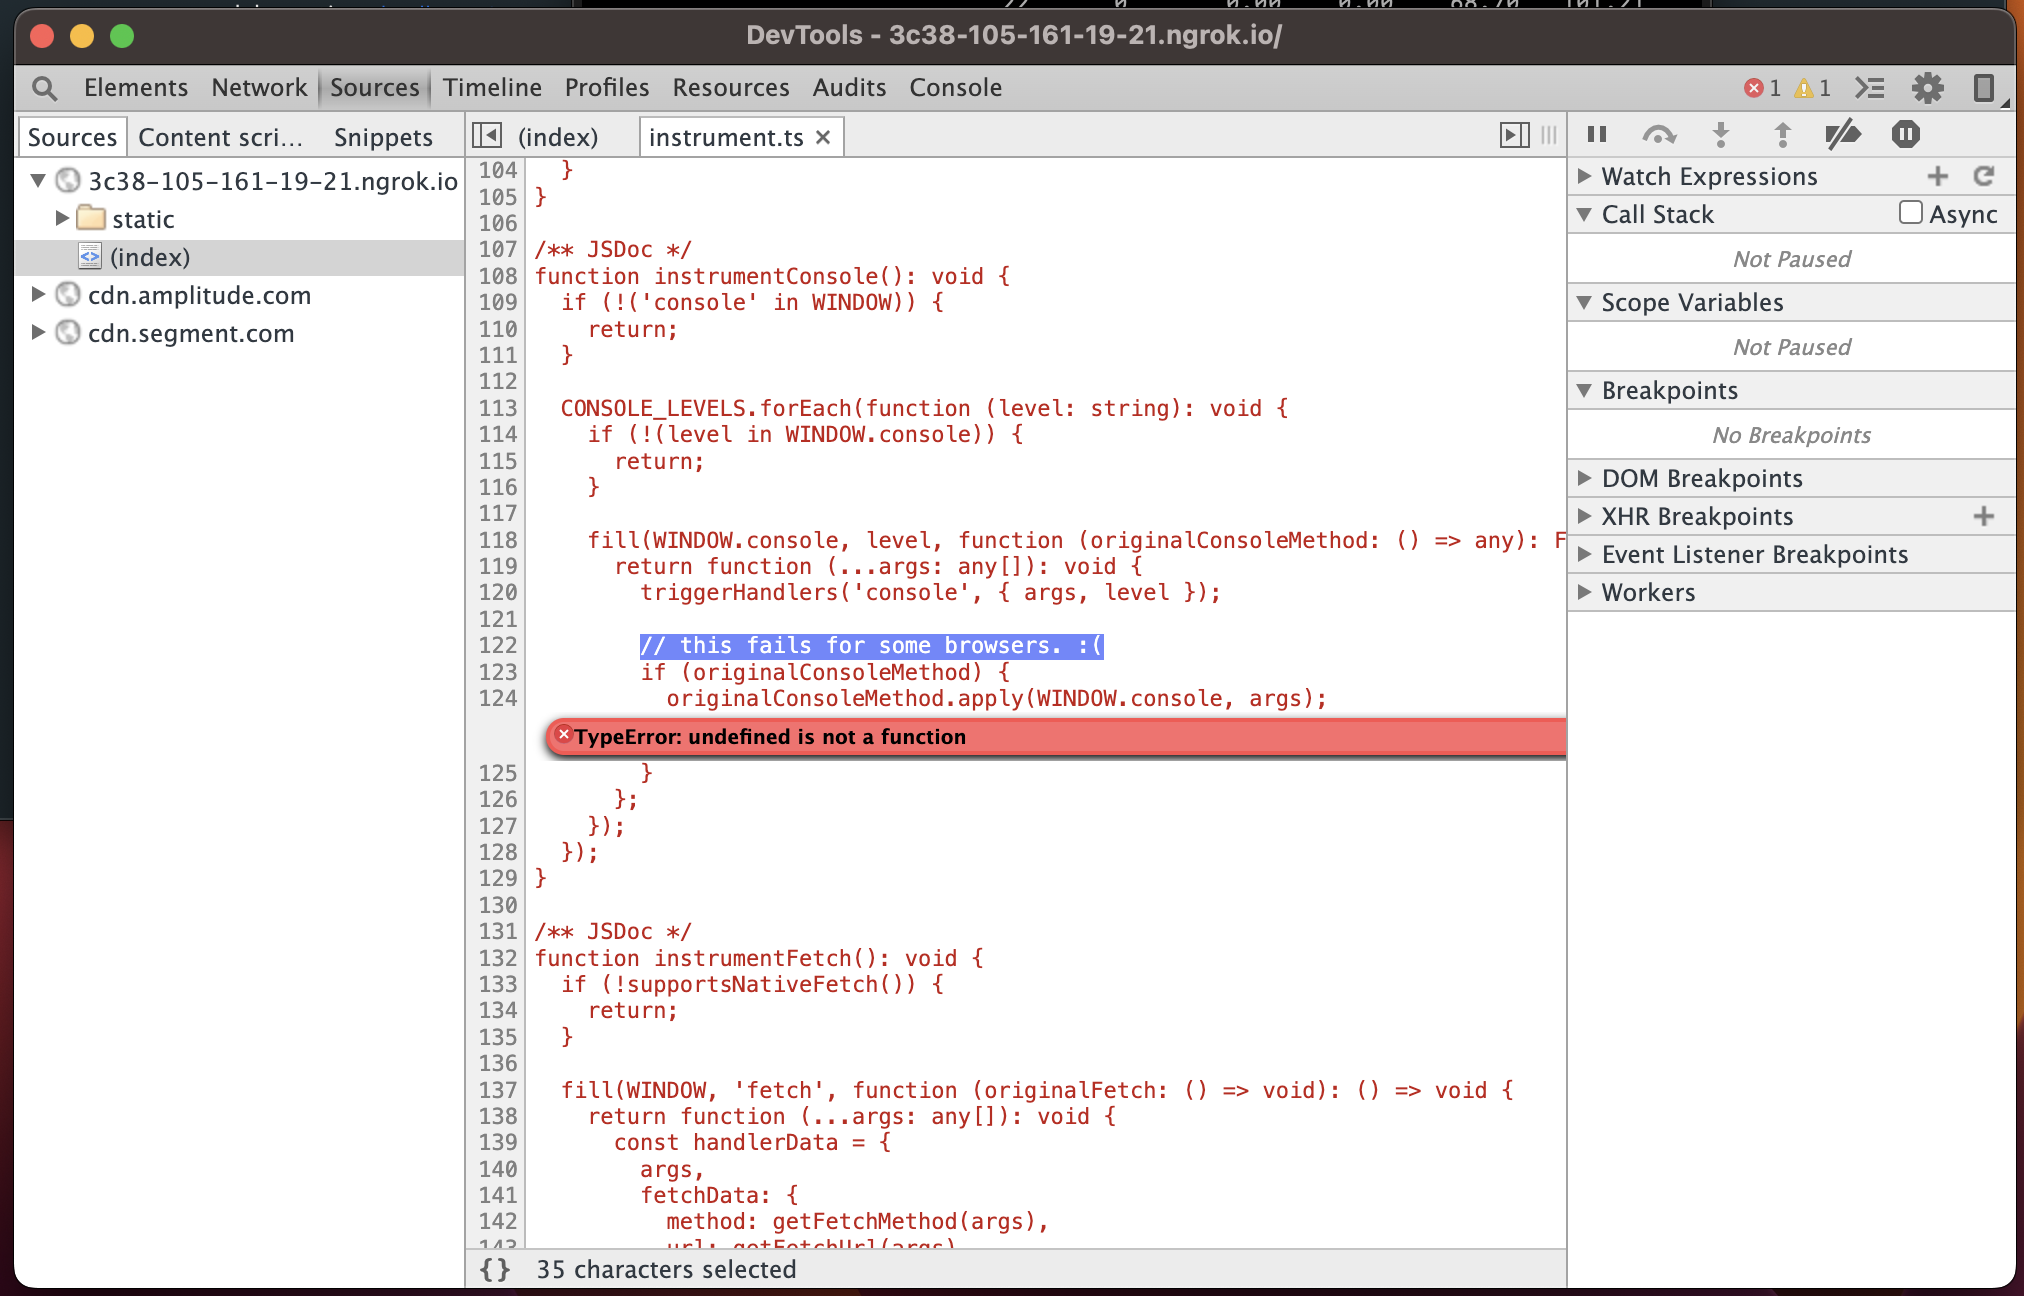Close the instrument.ts tab
The image size is (2024, 1296).
tap(823, 137)
